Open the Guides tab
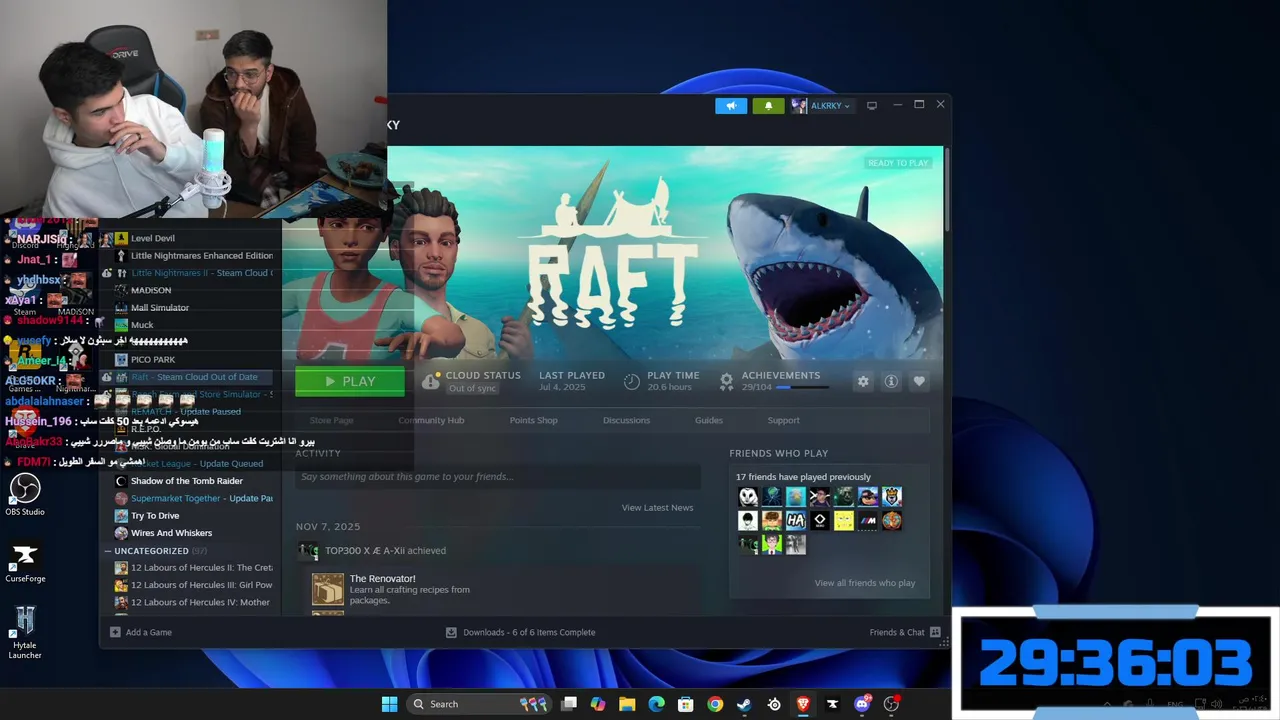This screenshot has width=1280, height=720. [x=709, y=420]
